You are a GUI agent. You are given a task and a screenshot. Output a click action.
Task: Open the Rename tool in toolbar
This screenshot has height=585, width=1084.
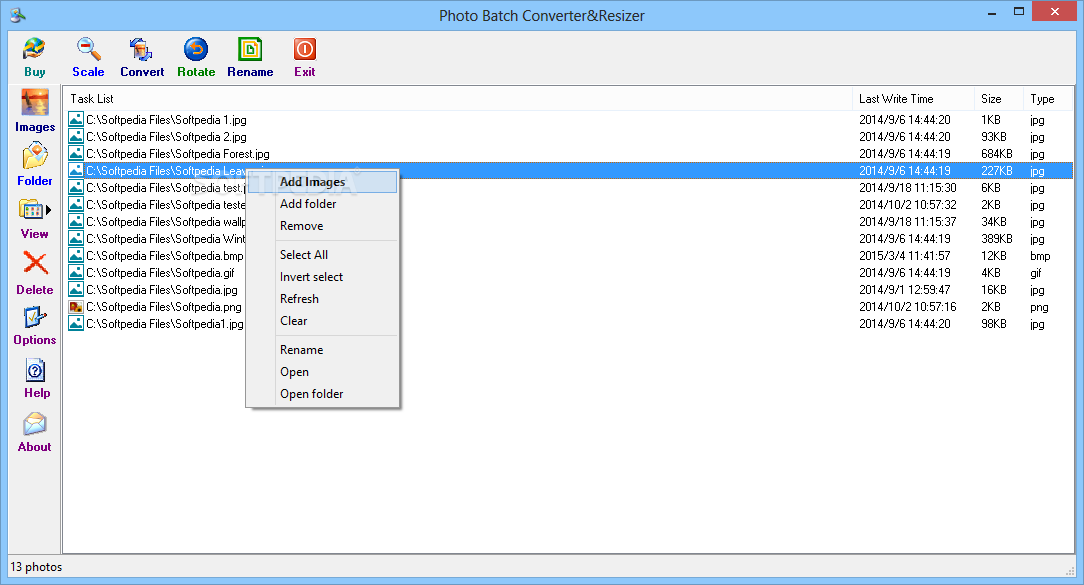tap(250, 57)
